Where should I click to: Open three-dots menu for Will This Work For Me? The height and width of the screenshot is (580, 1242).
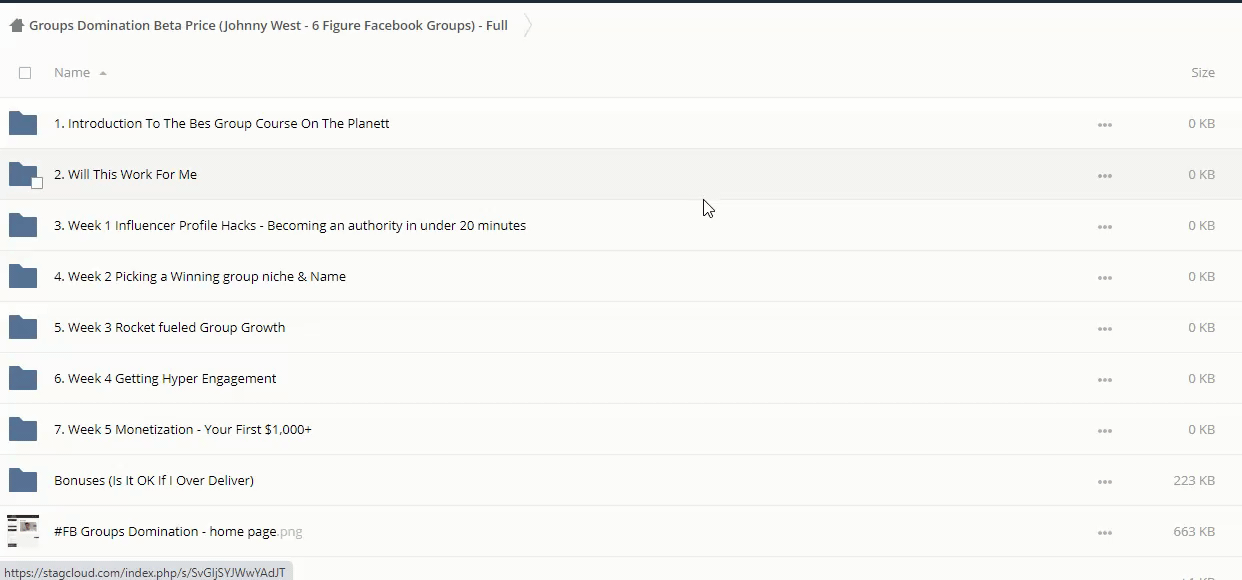tap(1104, 175)
